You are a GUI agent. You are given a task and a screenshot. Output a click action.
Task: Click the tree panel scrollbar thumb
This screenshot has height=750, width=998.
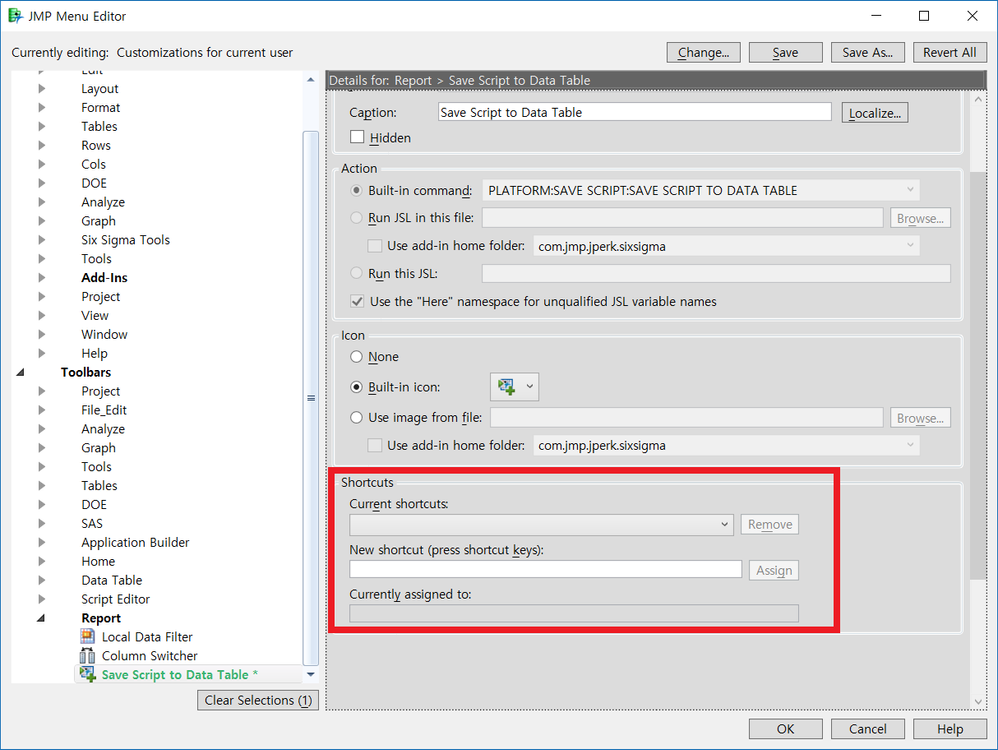(311, 398)
